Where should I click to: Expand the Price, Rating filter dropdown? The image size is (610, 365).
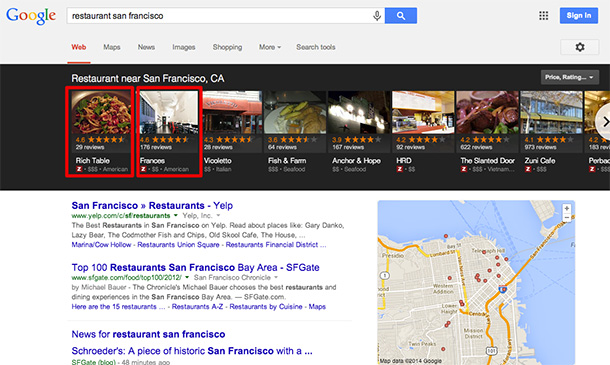pyautogui.click(x=569, y=77)
